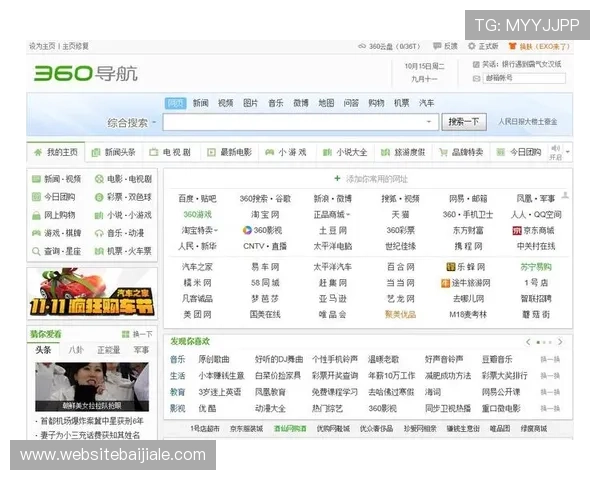This screenshot has width=600, height=480.
Task: Open the 苏宁易购 link
Action: 536,267
